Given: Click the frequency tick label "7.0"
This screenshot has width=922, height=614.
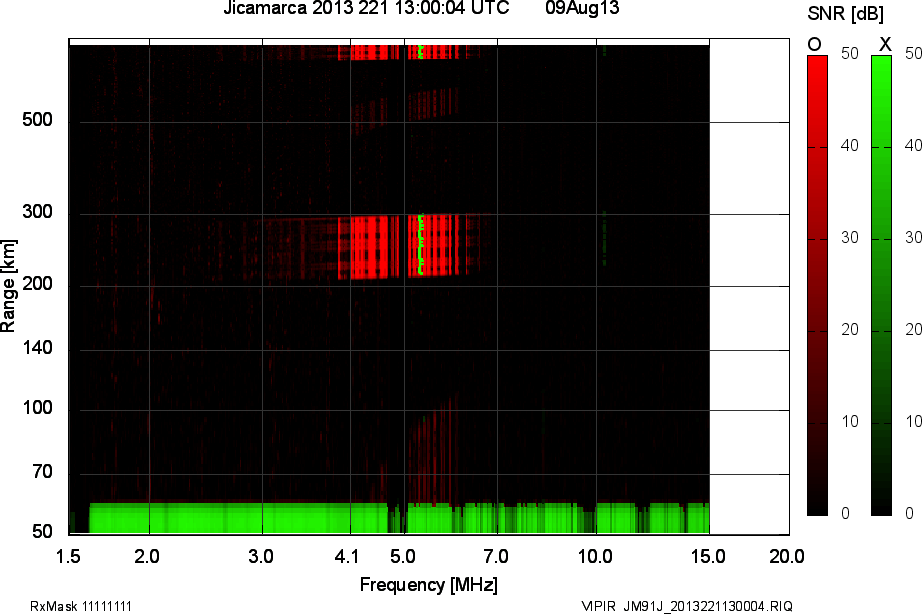Looking at the screenshot, I should 496,556.
